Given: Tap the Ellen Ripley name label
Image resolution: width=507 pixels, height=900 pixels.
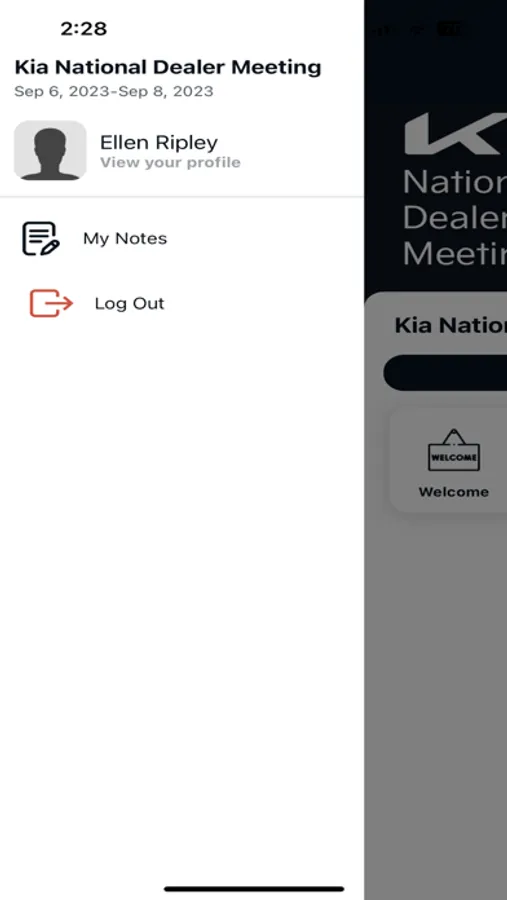Looking at the screenshot, I should [x=158, y=142].
